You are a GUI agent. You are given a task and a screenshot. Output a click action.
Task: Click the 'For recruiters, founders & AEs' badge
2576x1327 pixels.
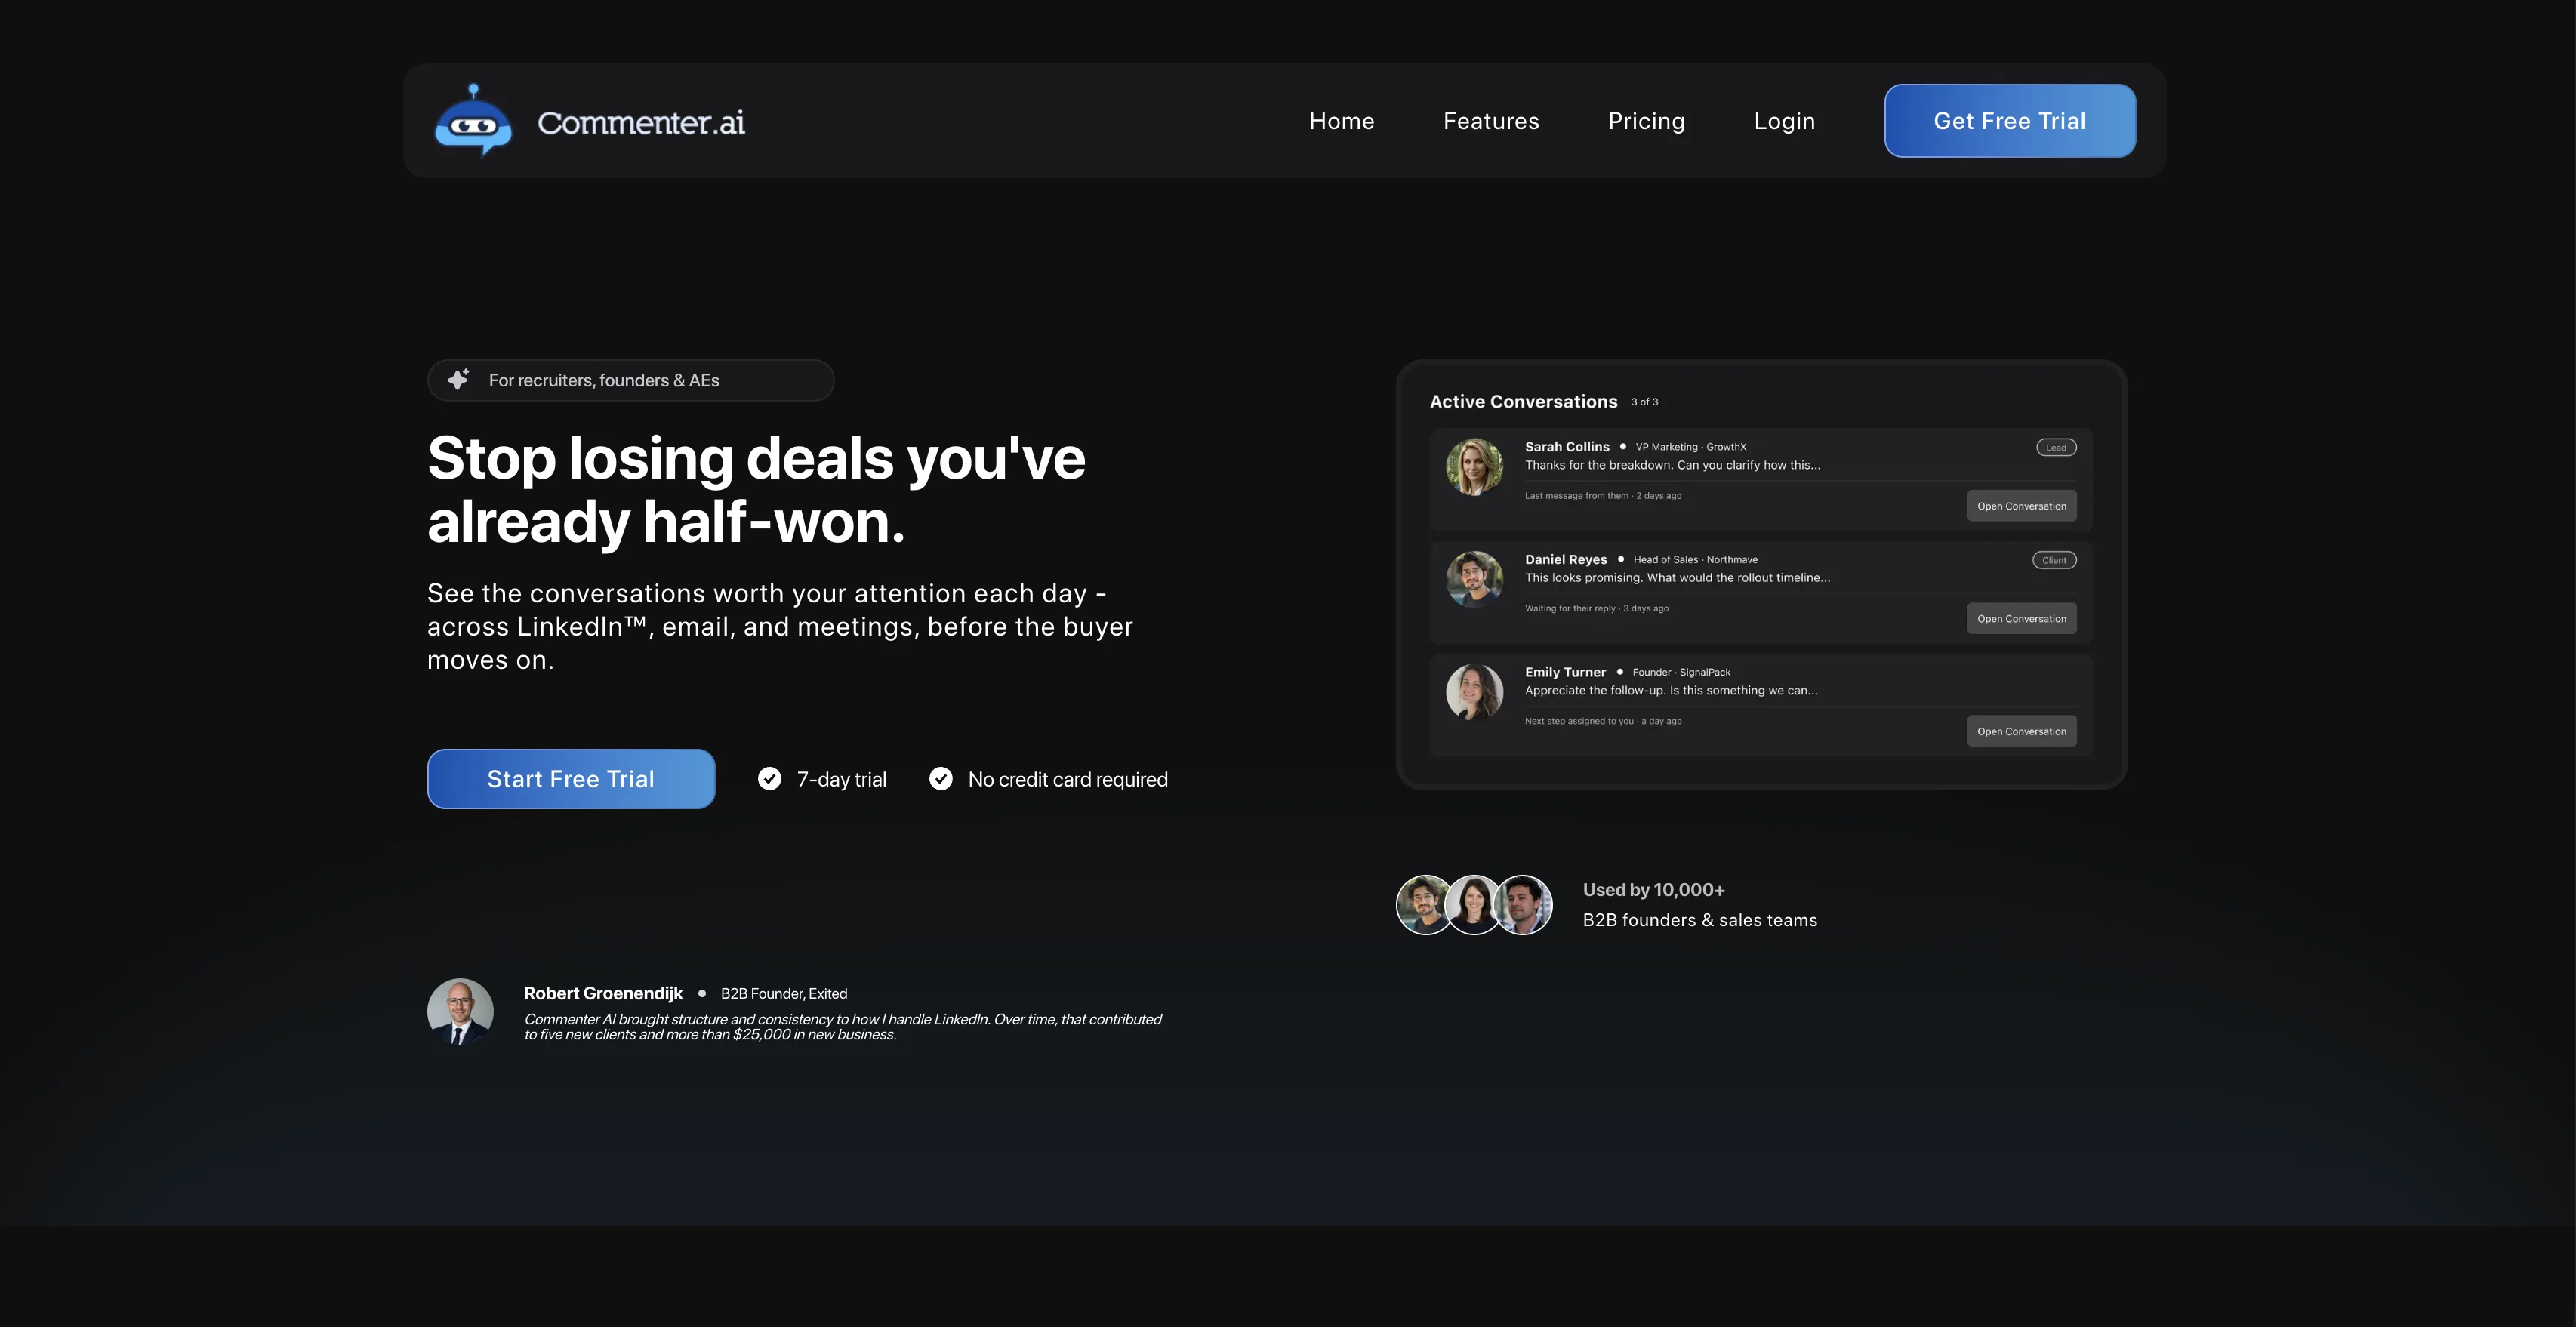pyautogui.click(x=631, y=380)
